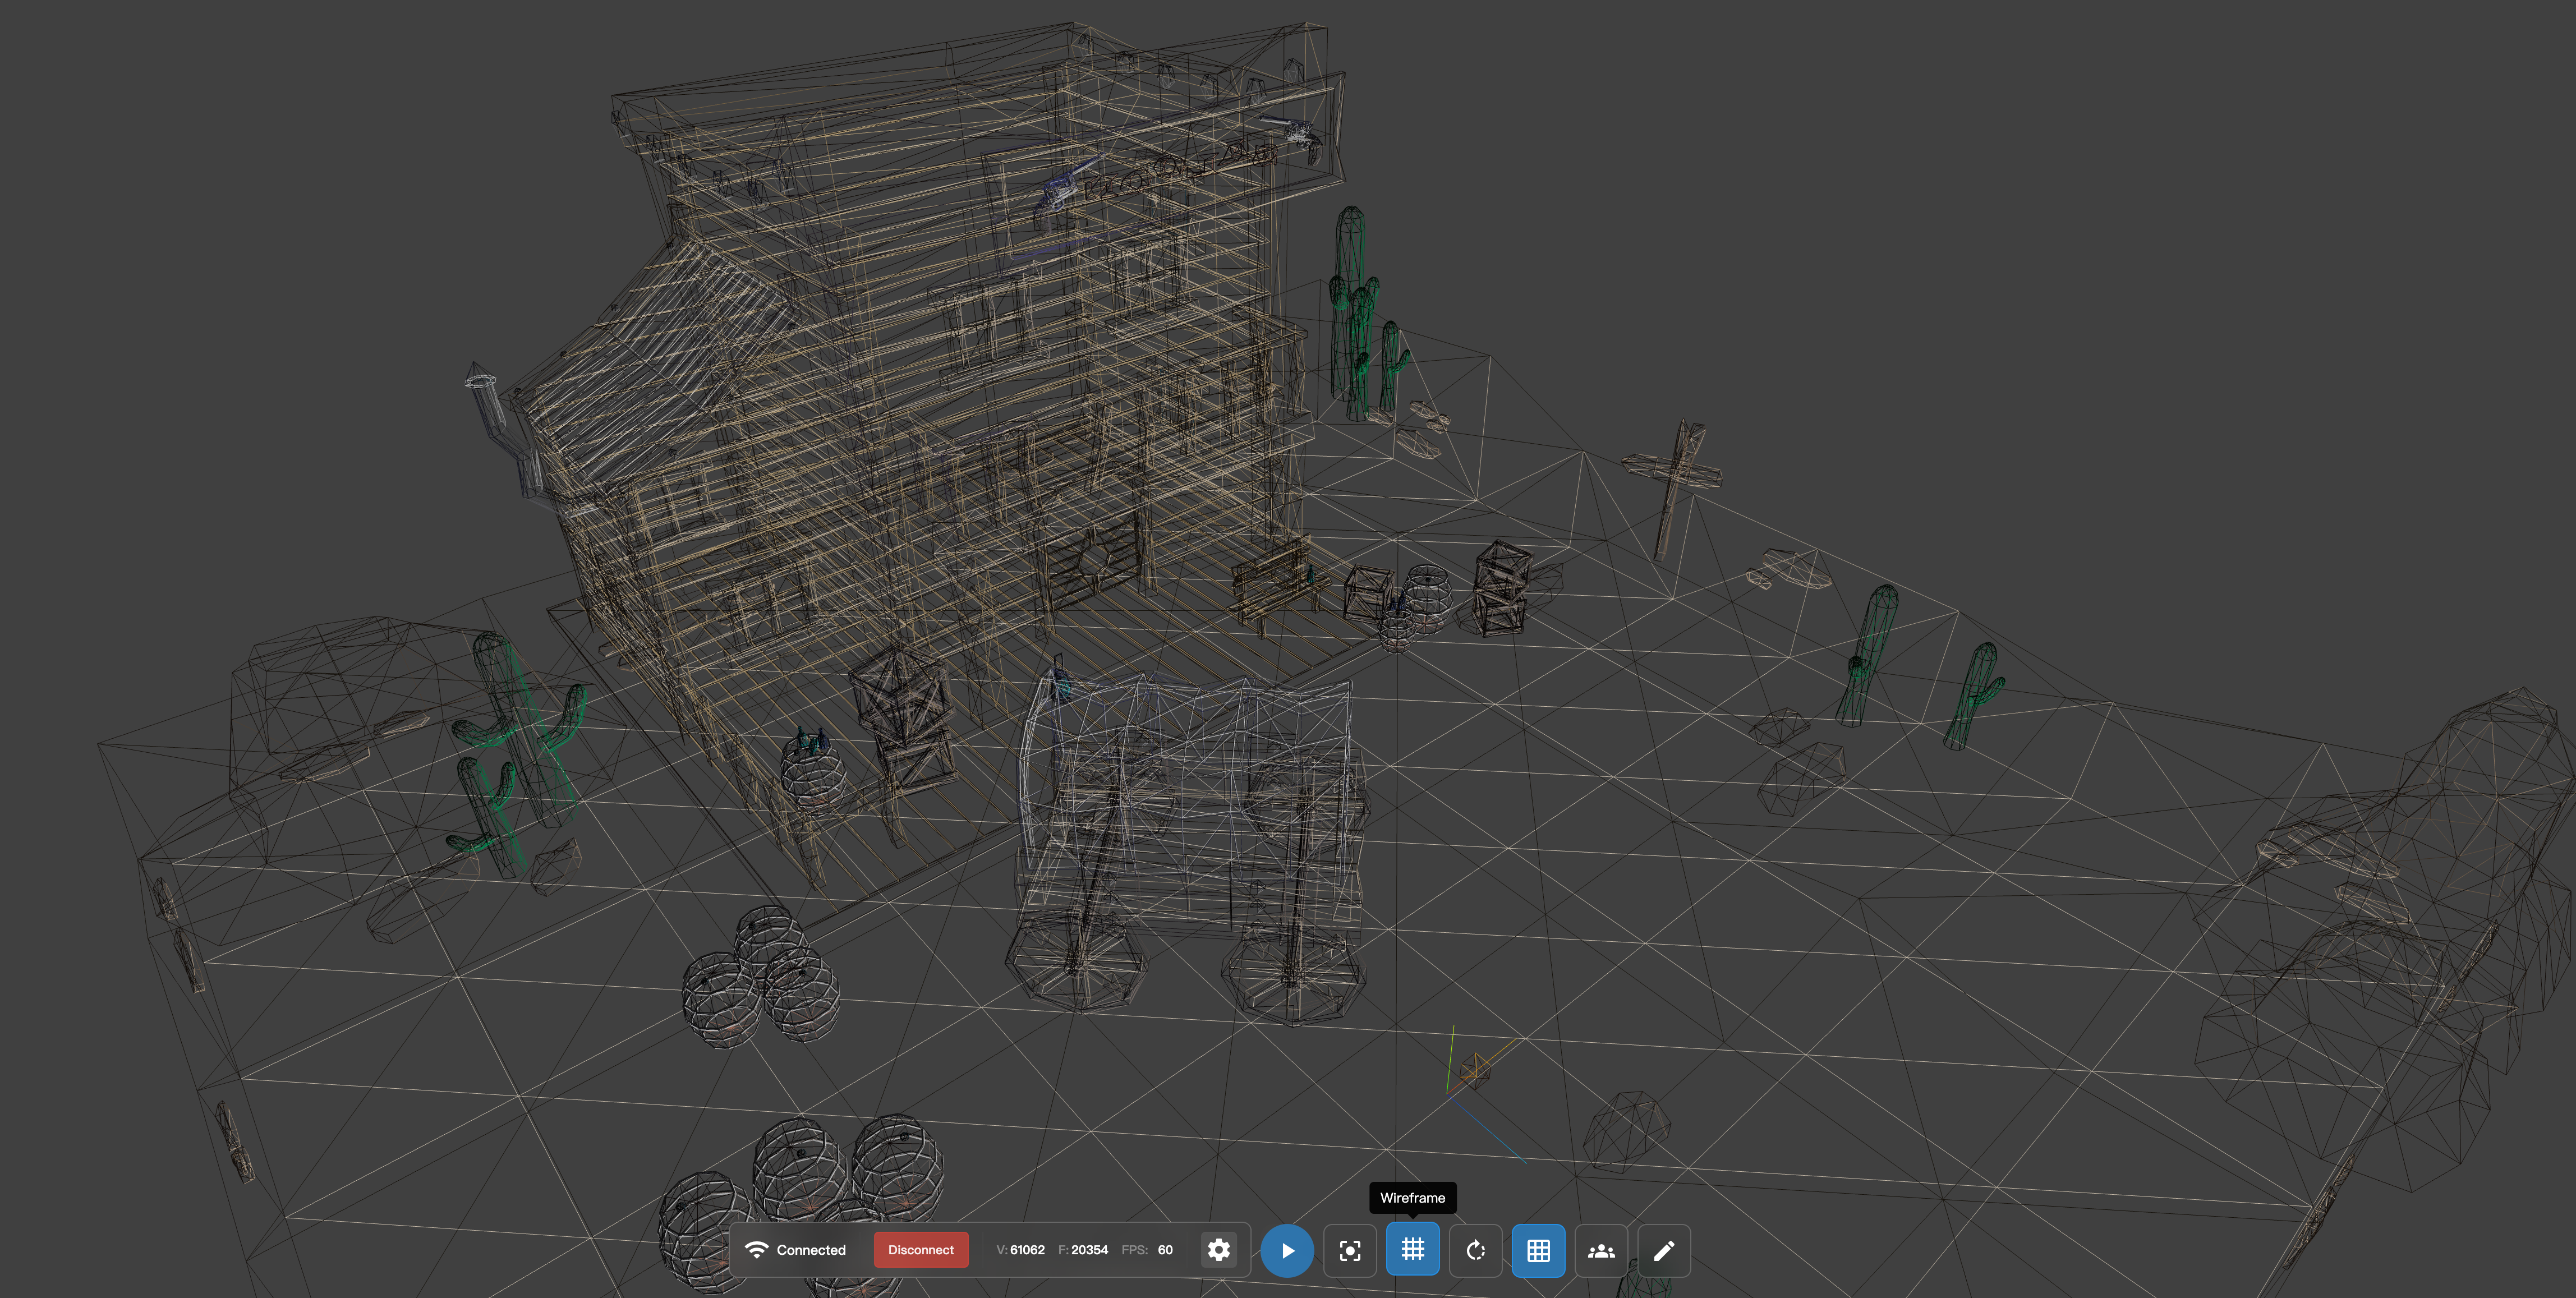Enable the auto-rotate camera icon
The width and height of the screenshot is (2576, 1298).
[x=1475, y=1250]
